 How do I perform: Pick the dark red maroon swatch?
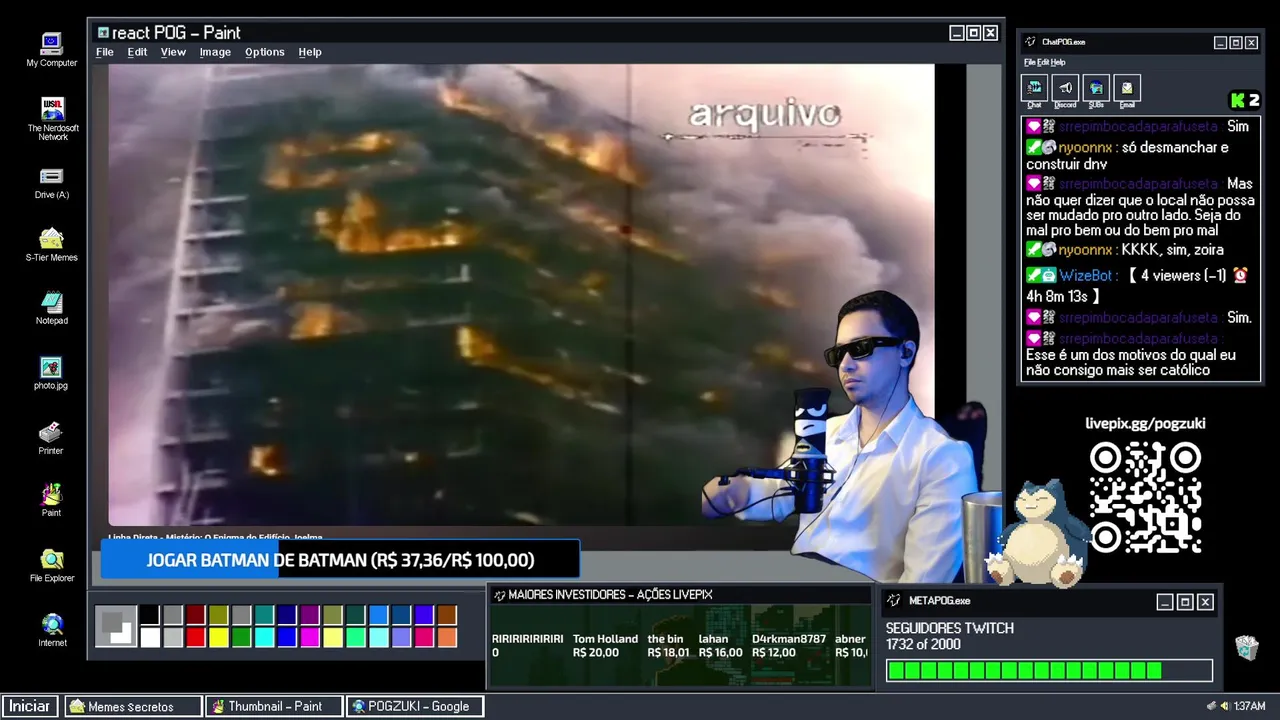coord(195,616)
